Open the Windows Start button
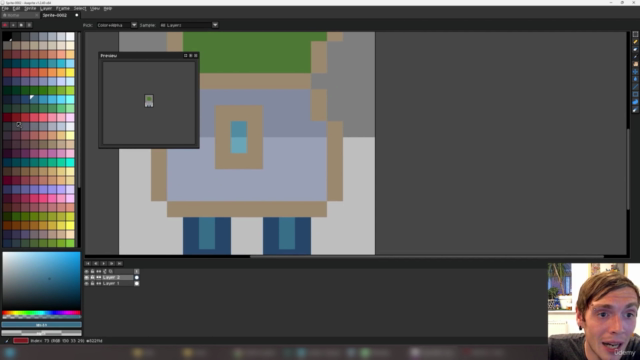The image size is (640, 360). (10, 353)
